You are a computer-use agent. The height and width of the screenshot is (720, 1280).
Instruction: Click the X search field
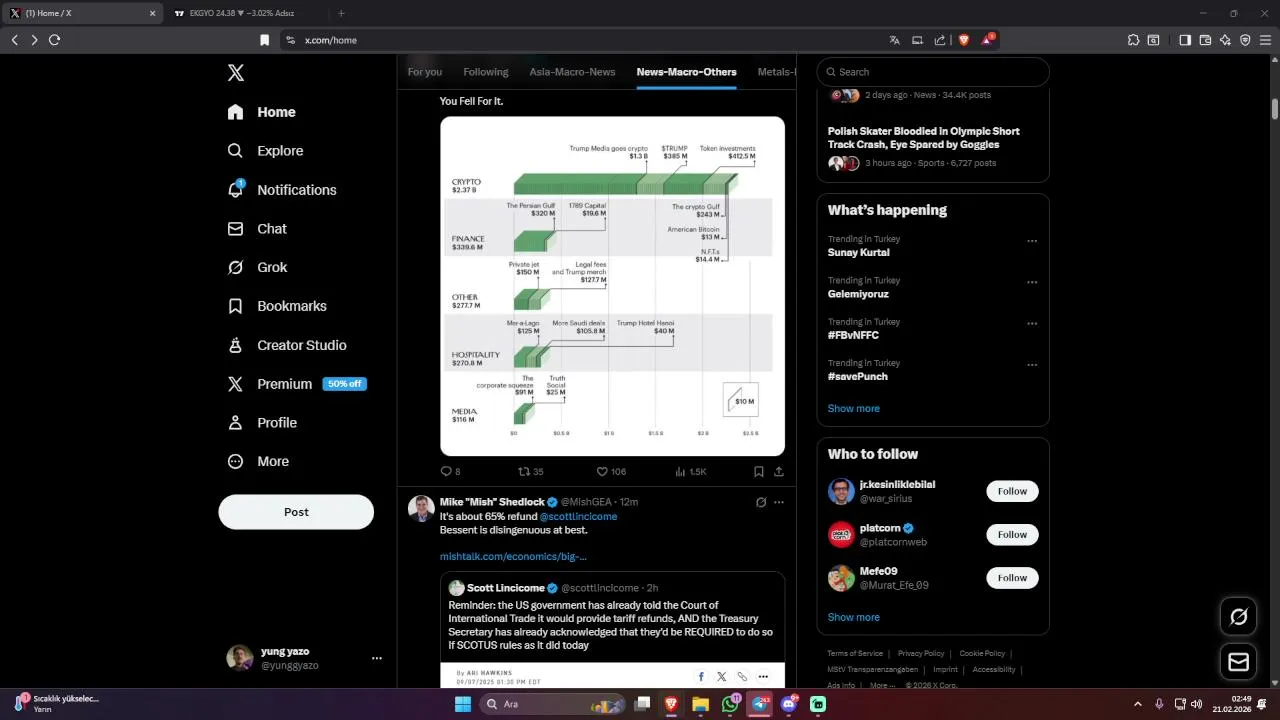(933, 72)
